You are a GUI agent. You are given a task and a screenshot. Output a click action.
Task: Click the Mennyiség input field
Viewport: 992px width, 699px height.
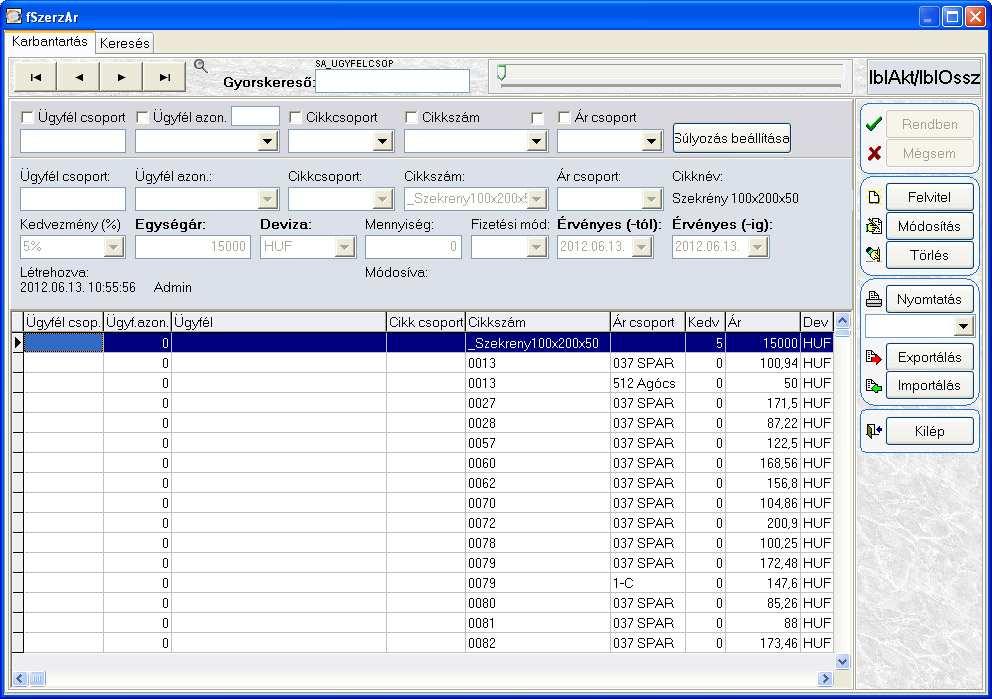click(413, 247)
